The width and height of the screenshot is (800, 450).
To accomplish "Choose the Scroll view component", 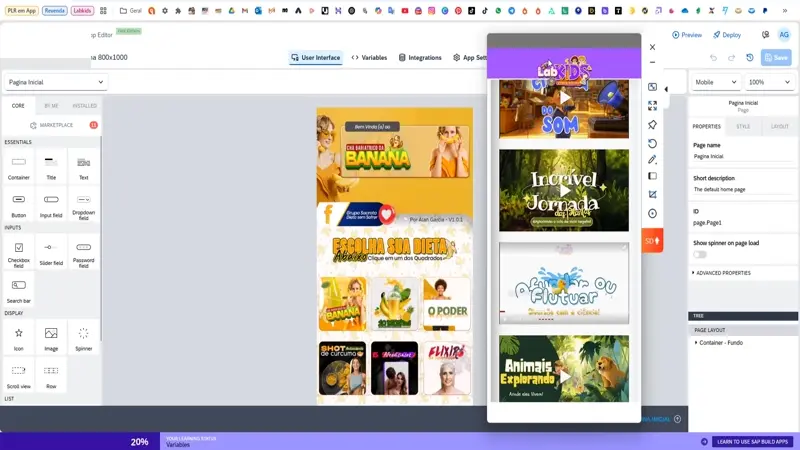I will 19,377.
